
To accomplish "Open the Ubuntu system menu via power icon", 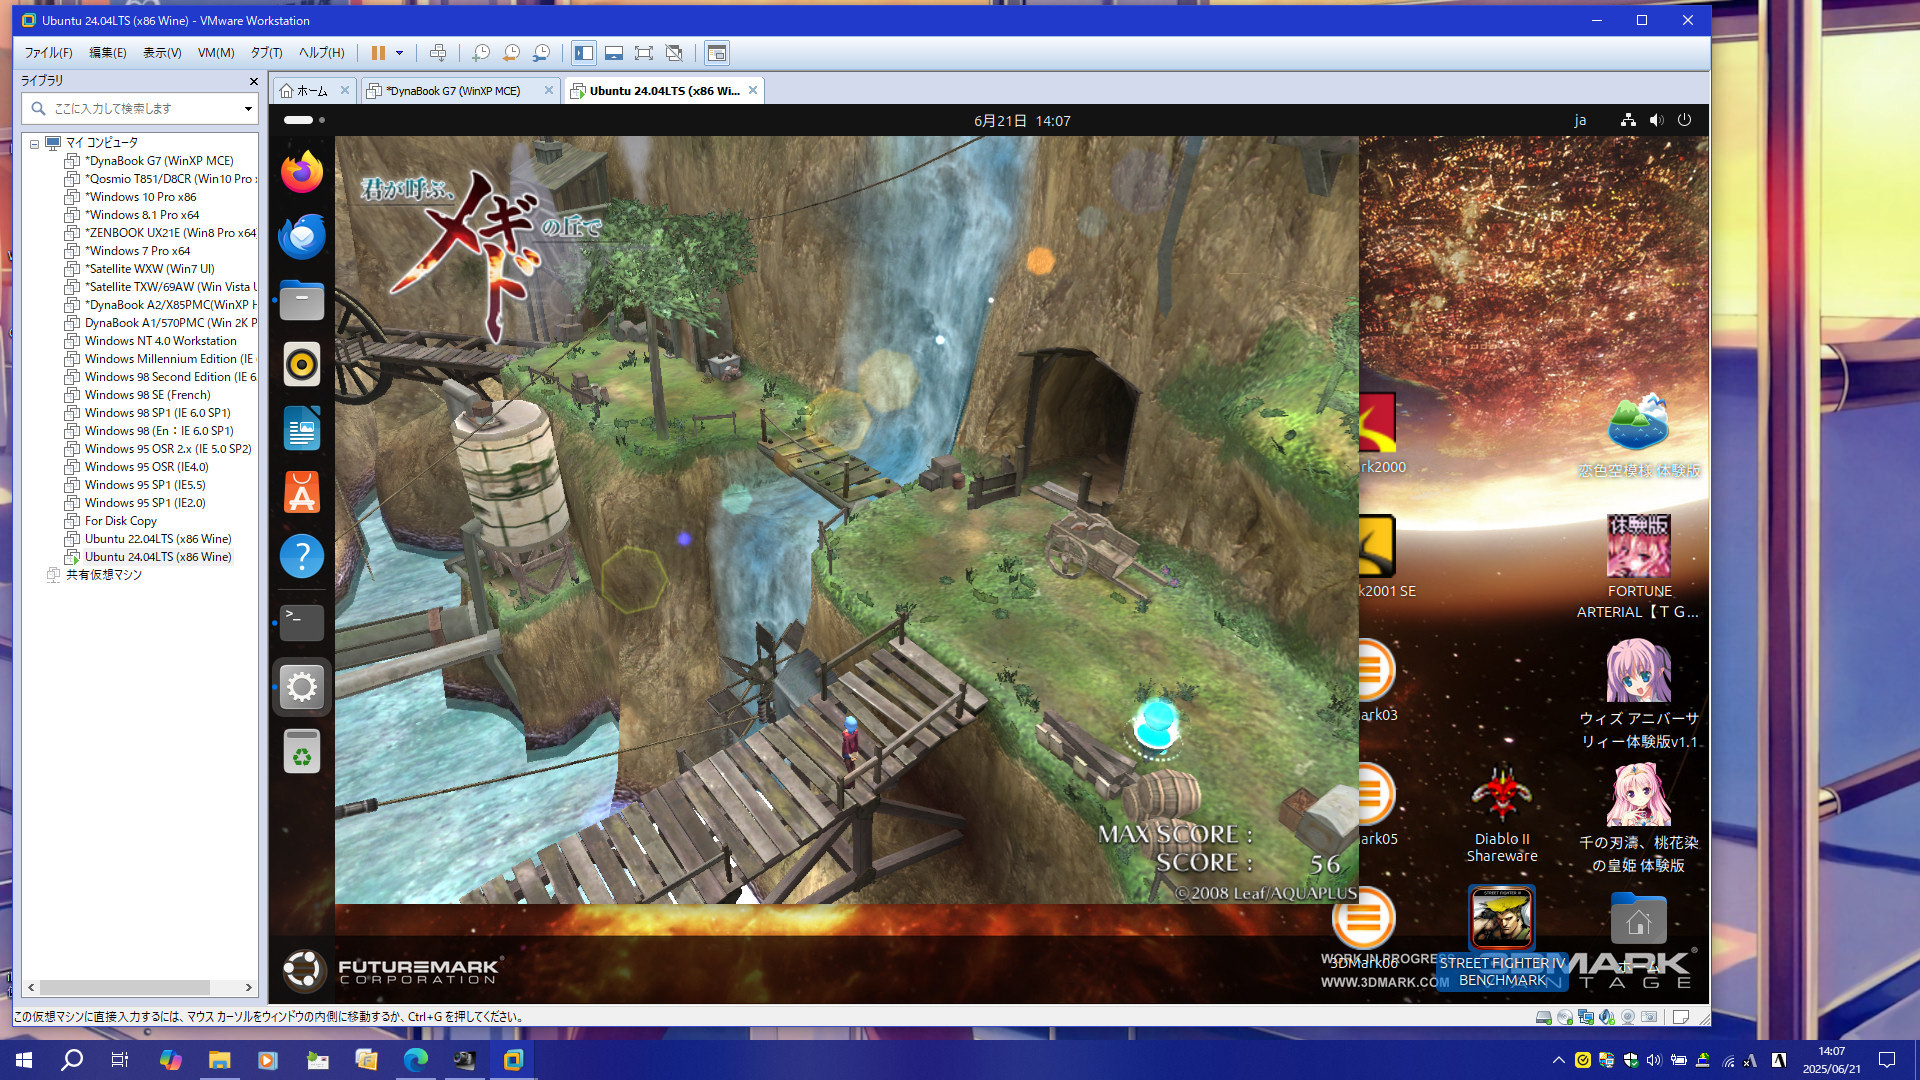I will pos(1684,120).
